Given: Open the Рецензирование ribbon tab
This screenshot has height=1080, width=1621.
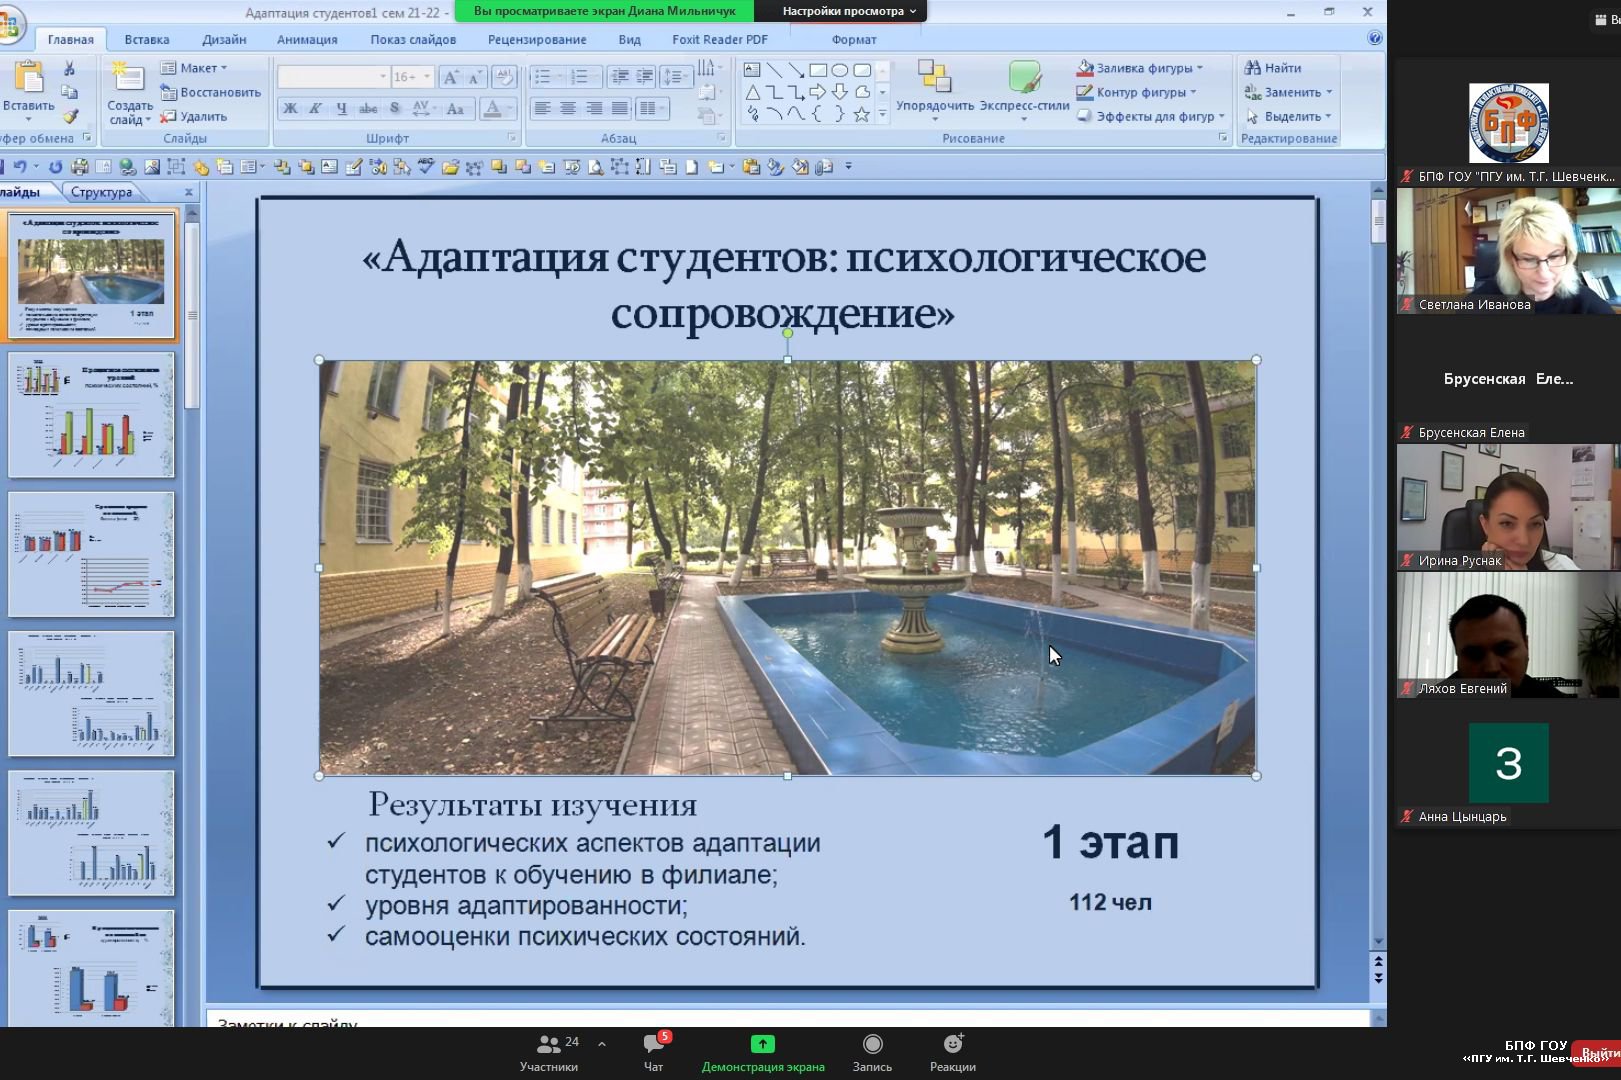Looking at the screenshot, I should (537, 40).
